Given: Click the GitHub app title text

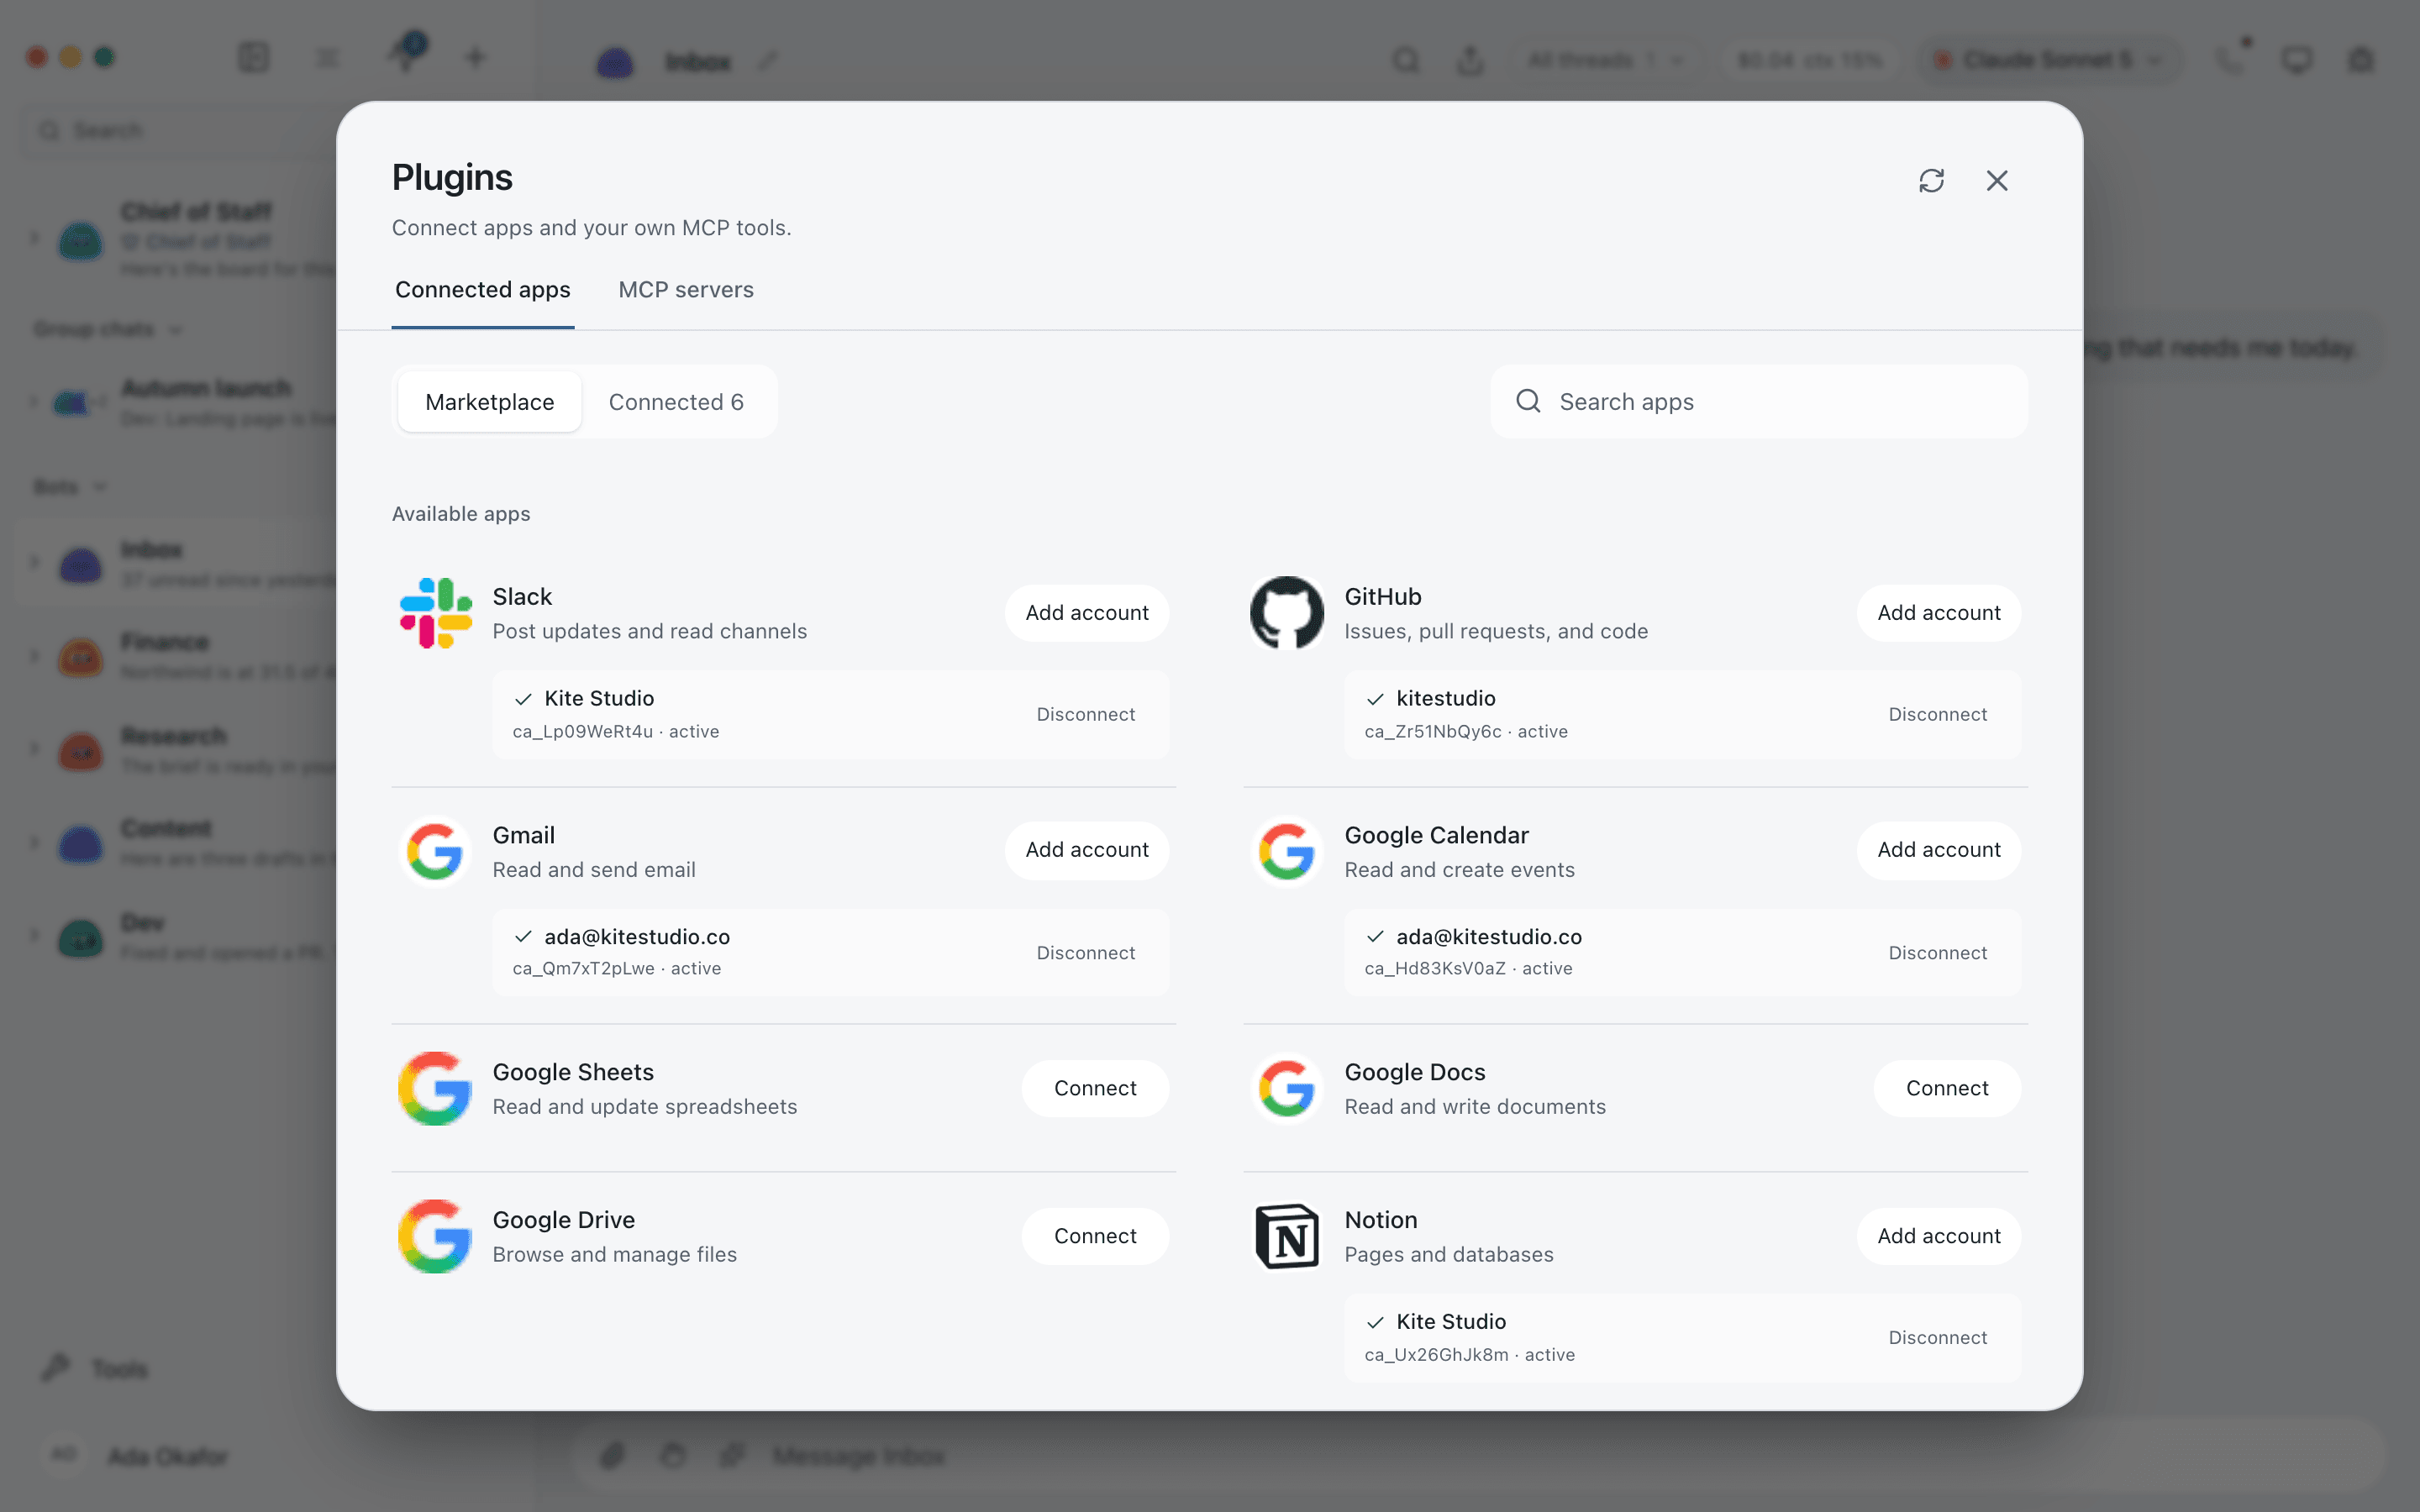Looking at the screenshot, I should pos(1383,597).
